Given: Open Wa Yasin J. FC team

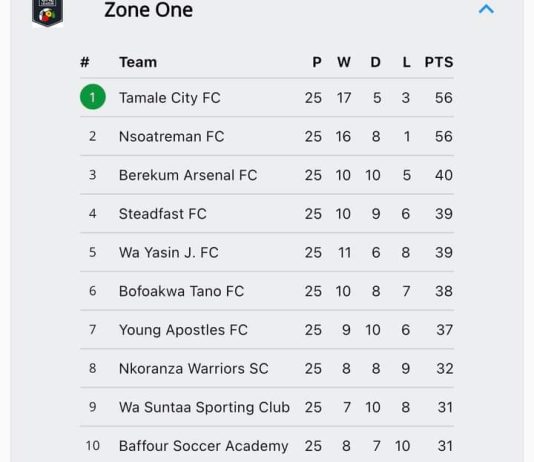Looking at the screenshot, I should pos(267,252).
